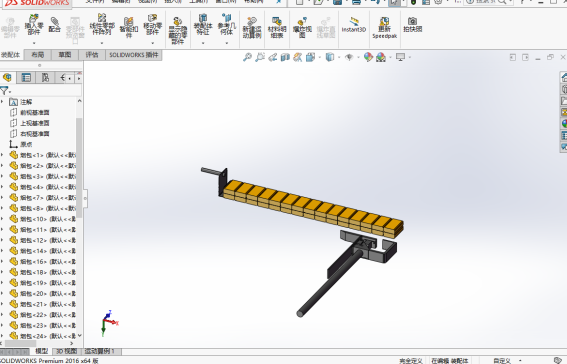Image resolution: width=567 pixels, height=364 pixels.
Task: Click the Display Style cube icon
Action: [330, 57]
